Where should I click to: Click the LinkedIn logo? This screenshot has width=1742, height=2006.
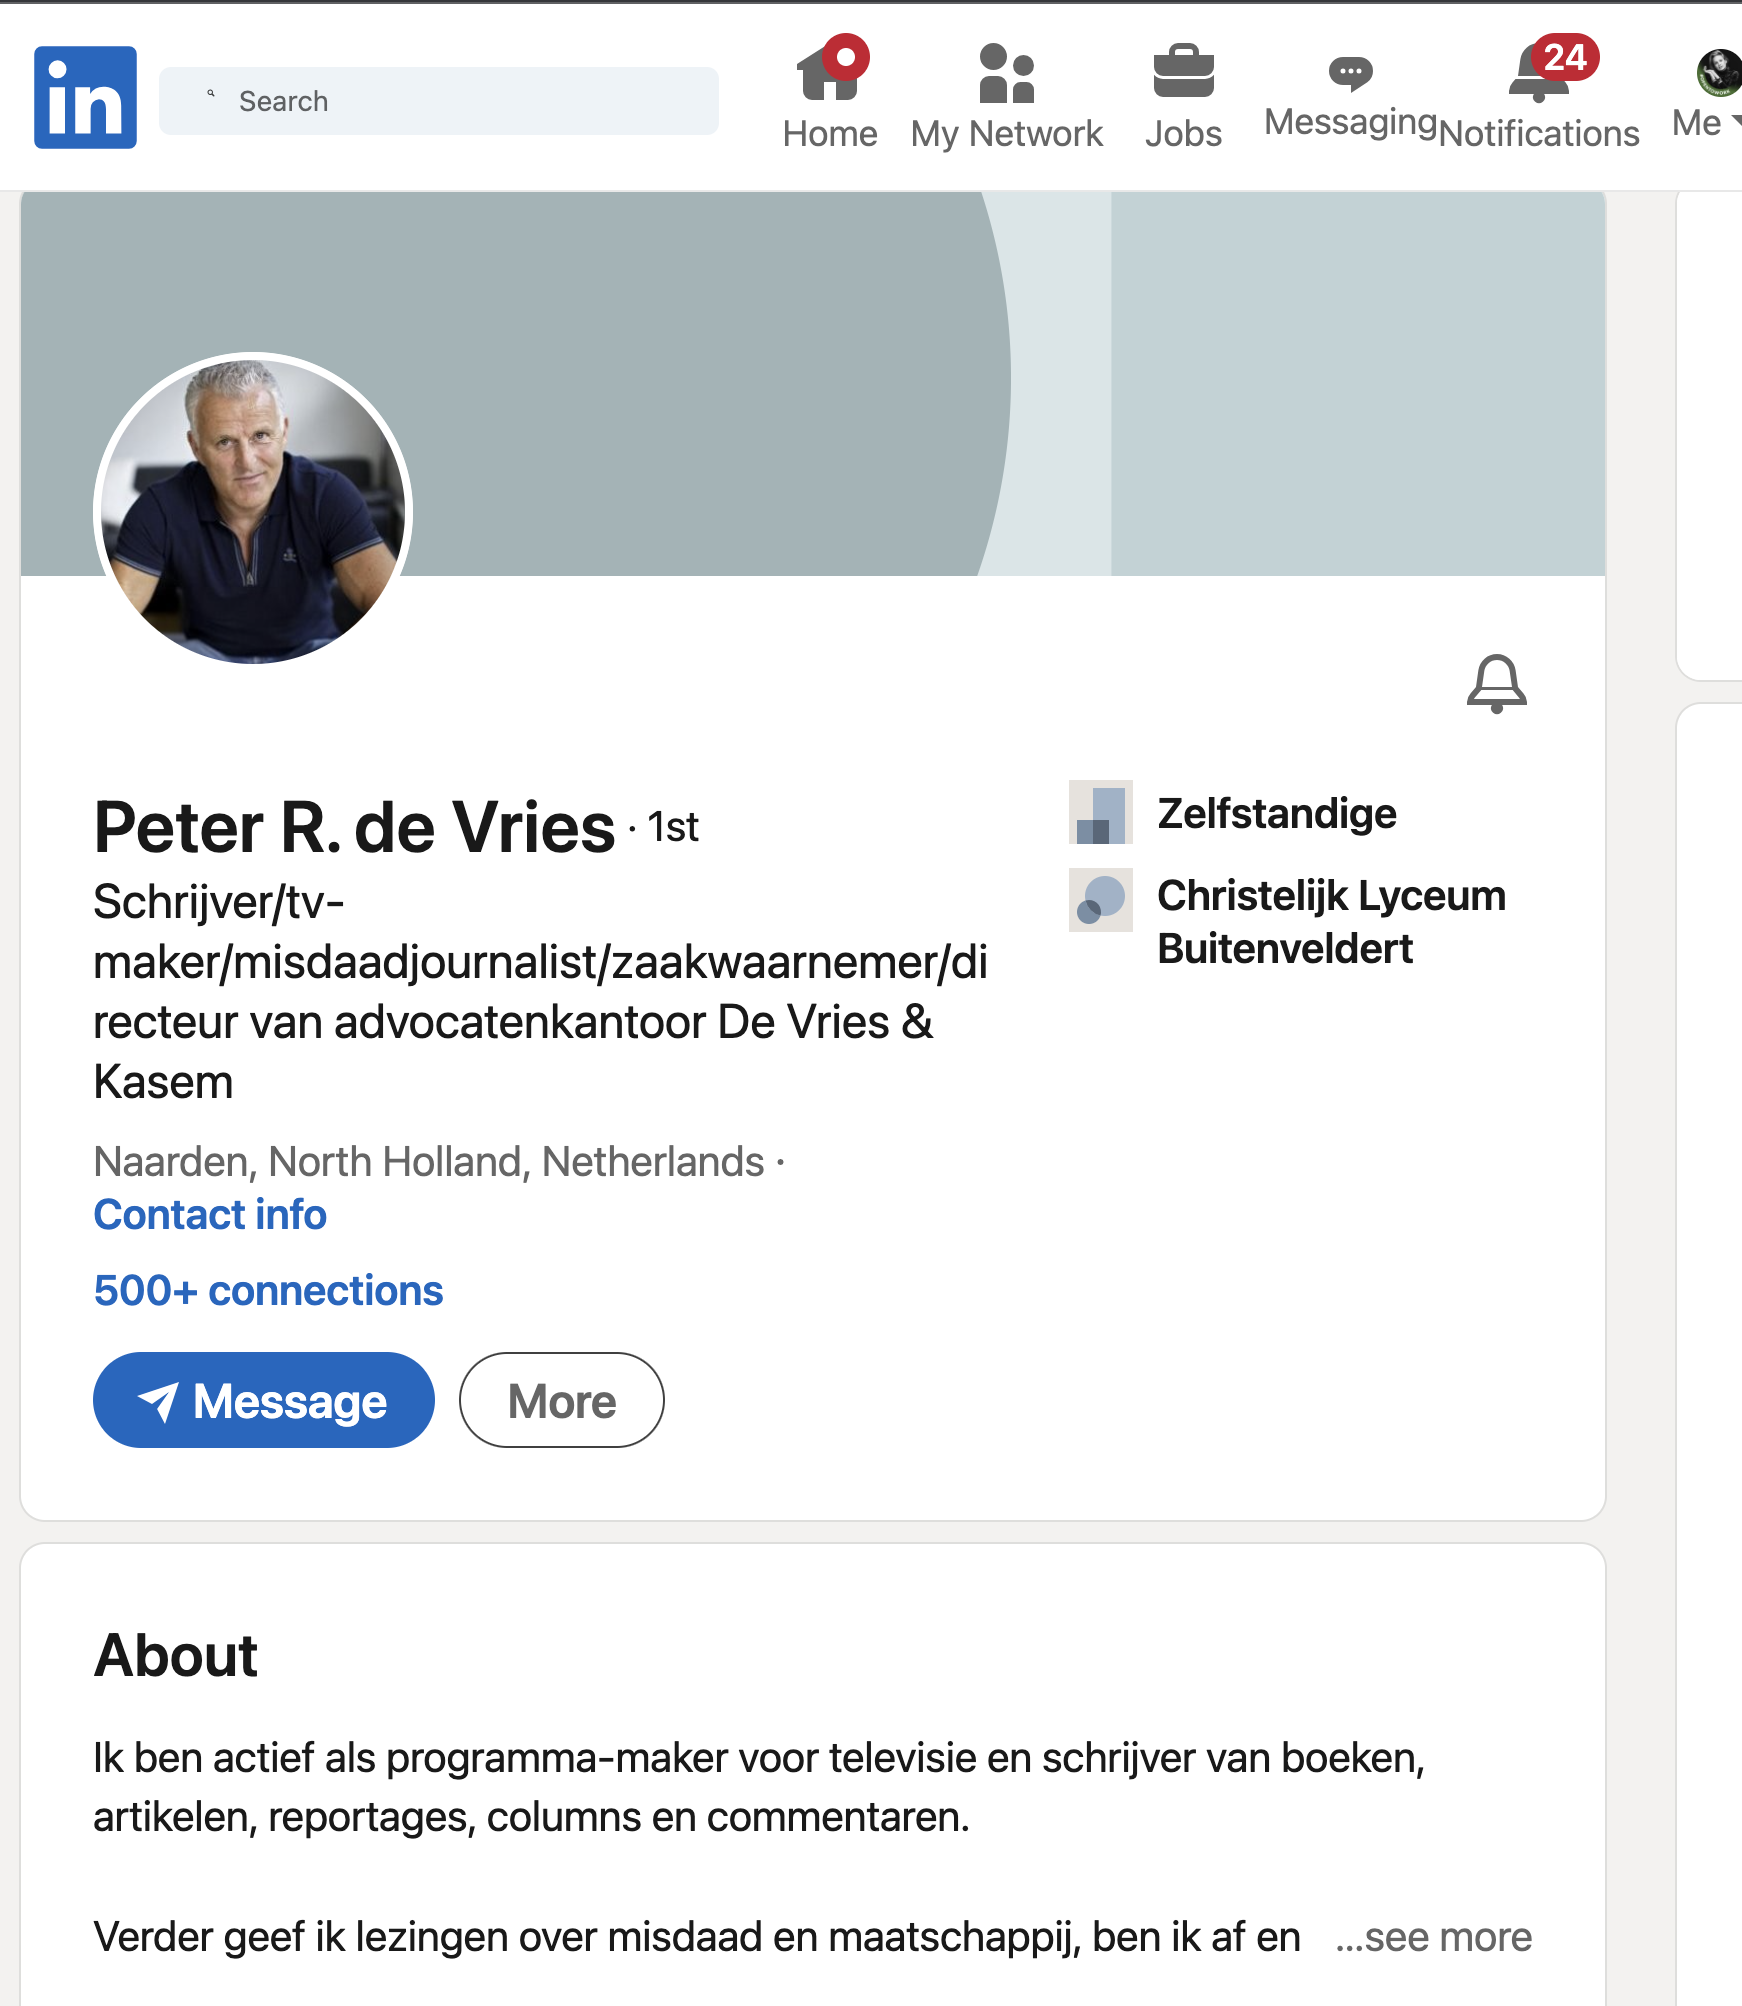[x=85, y=98]
